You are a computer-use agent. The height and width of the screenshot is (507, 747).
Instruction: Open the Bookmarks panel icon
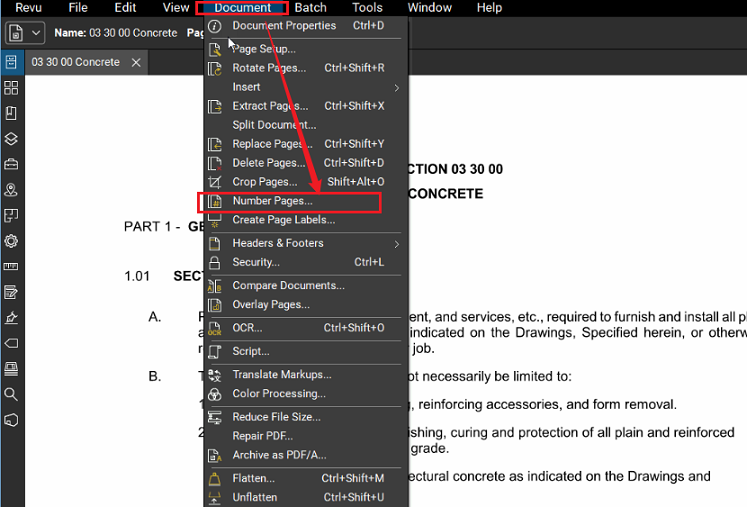[11, 113]
